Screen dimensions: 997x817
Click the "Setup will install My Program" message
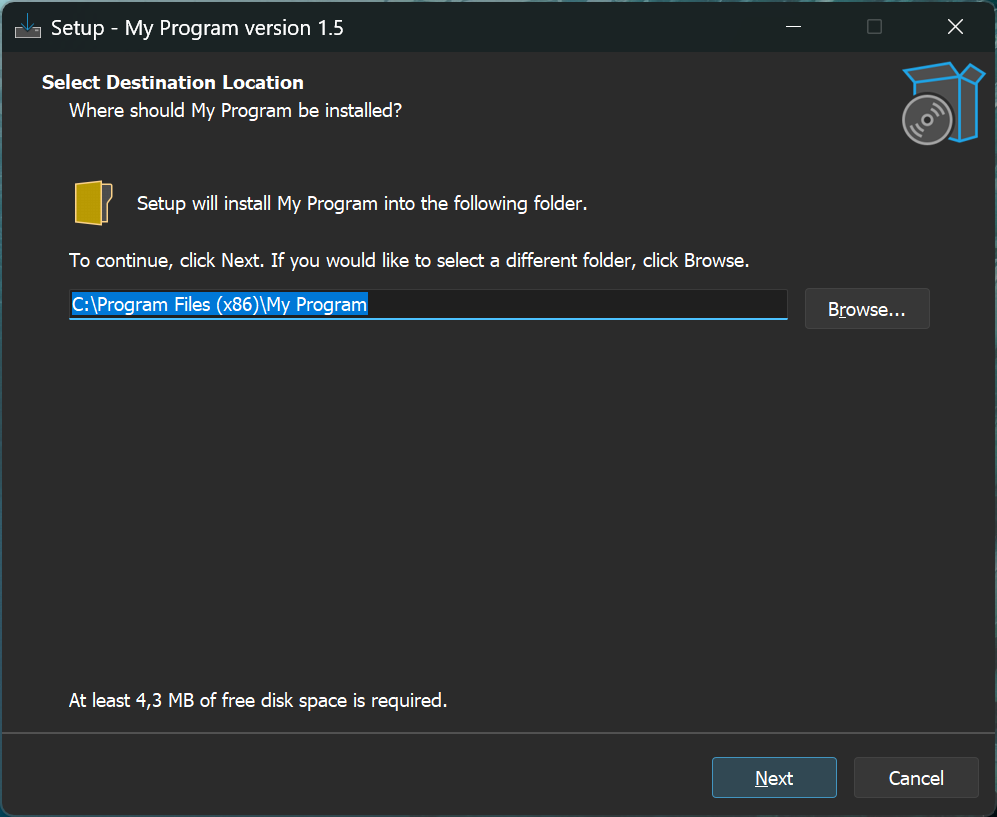pos(362,203)
